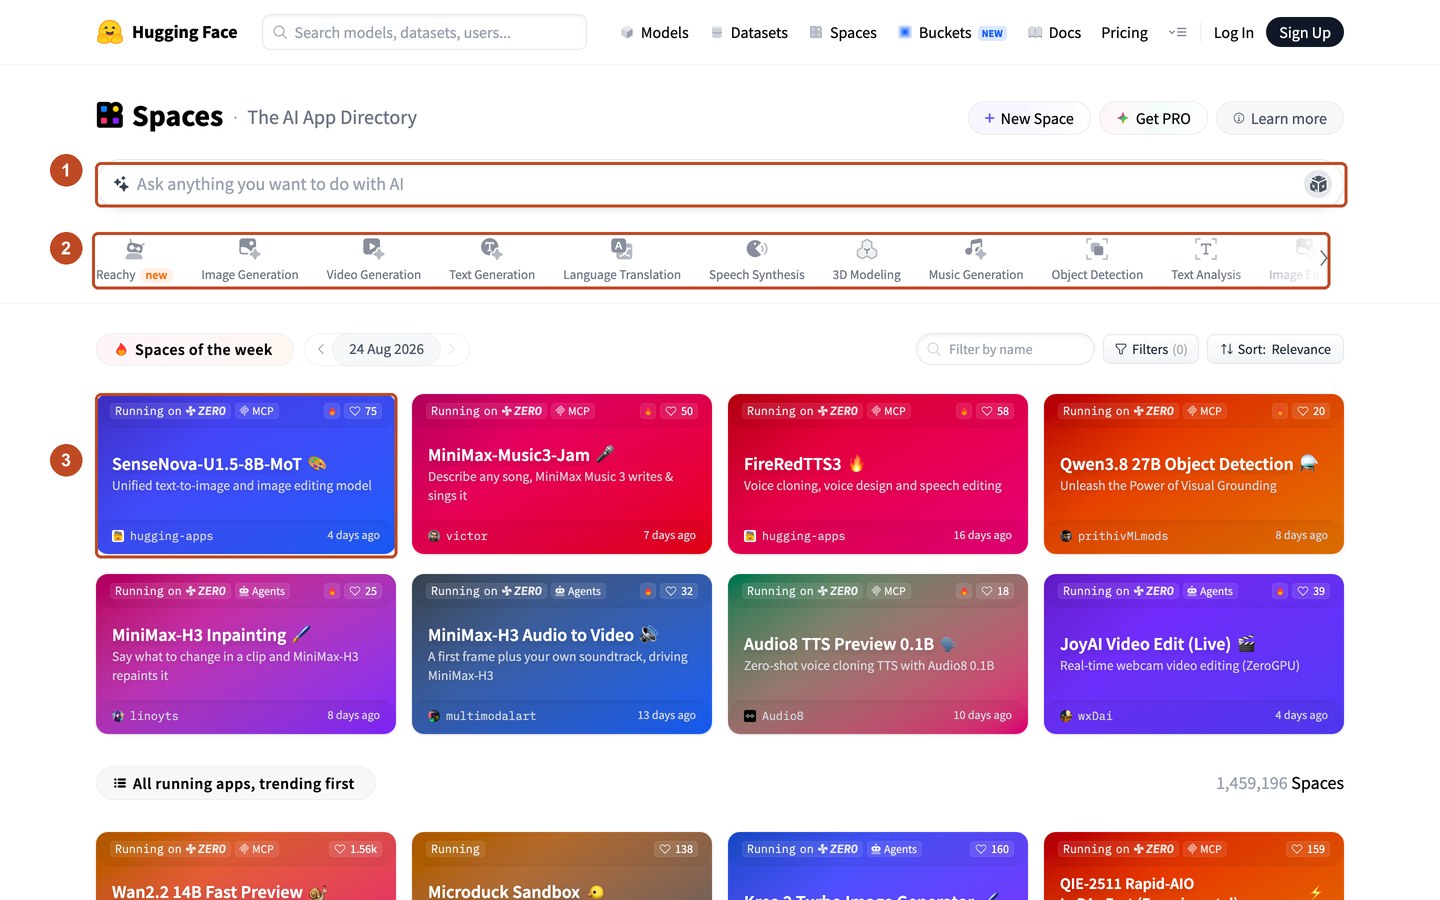Click the multimodalart author avatar

click(434, 716)
